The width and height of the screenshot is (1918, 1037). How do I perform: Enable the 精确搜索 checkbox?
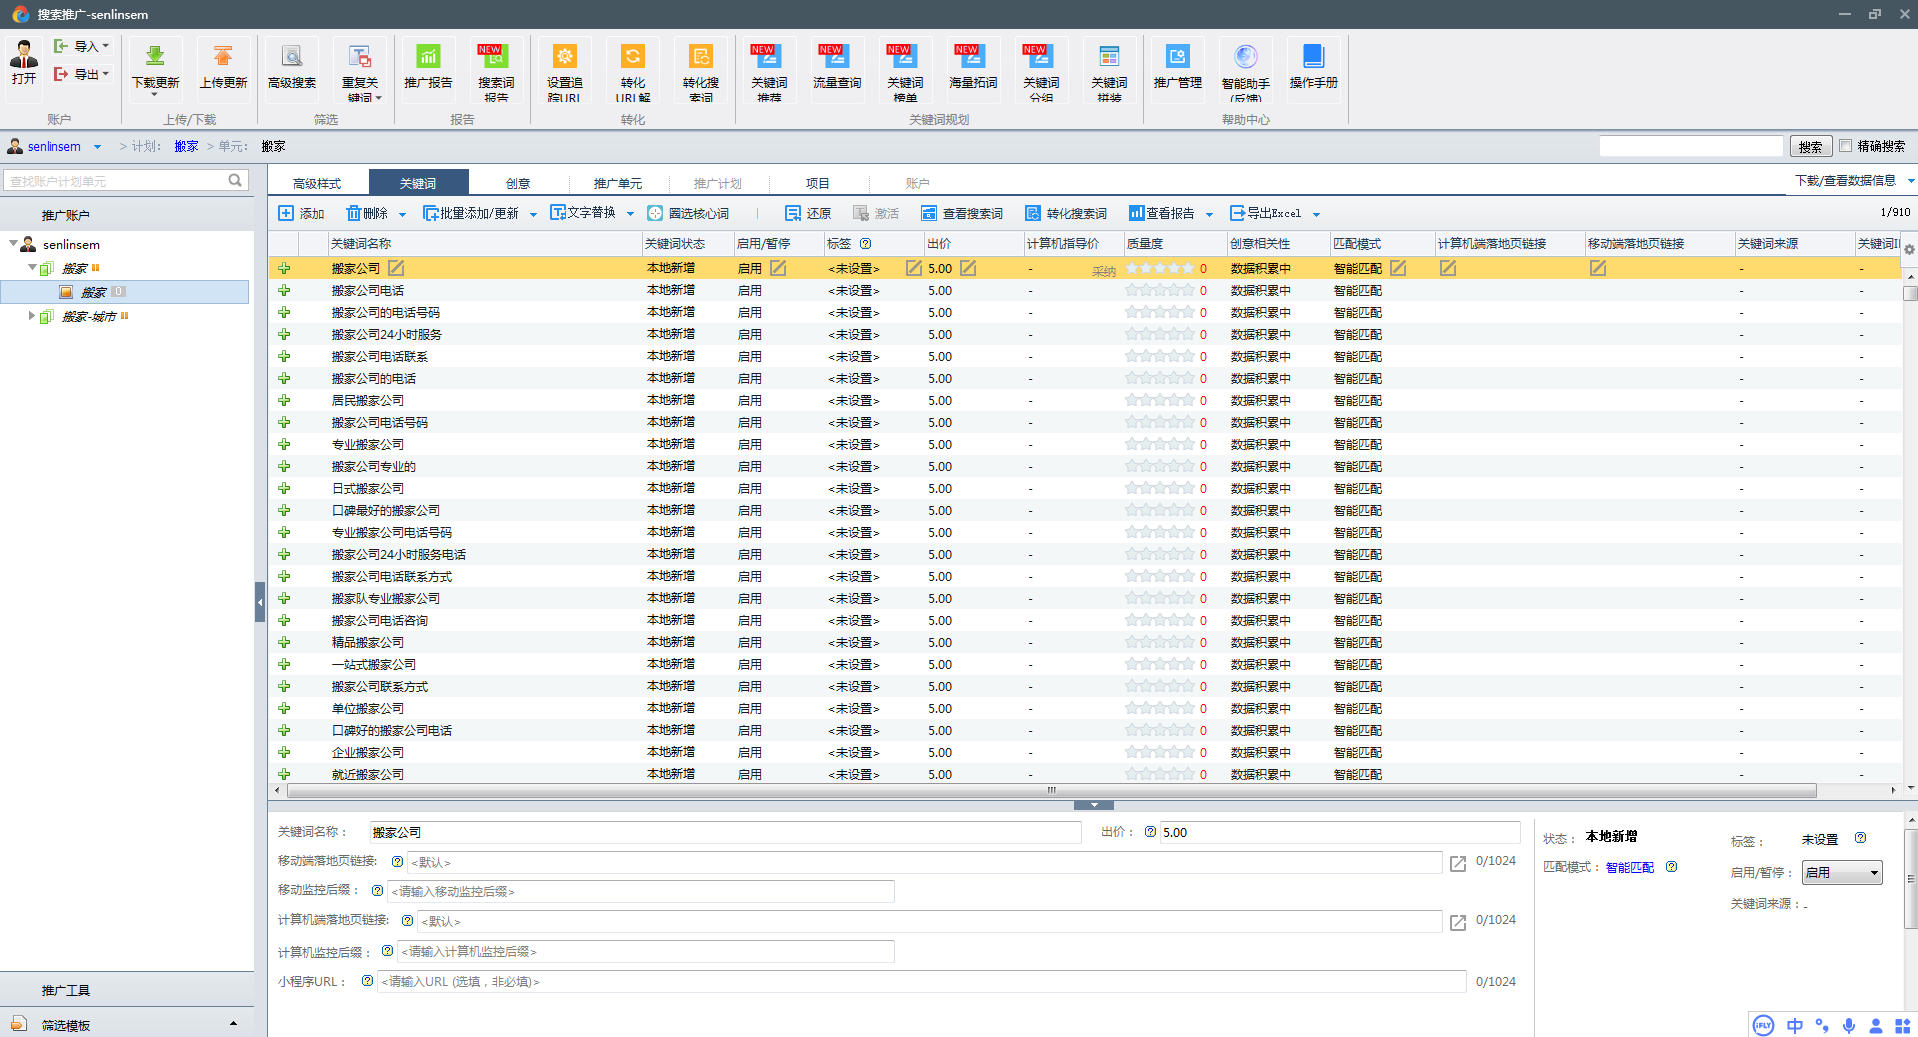click(1846, 146)
